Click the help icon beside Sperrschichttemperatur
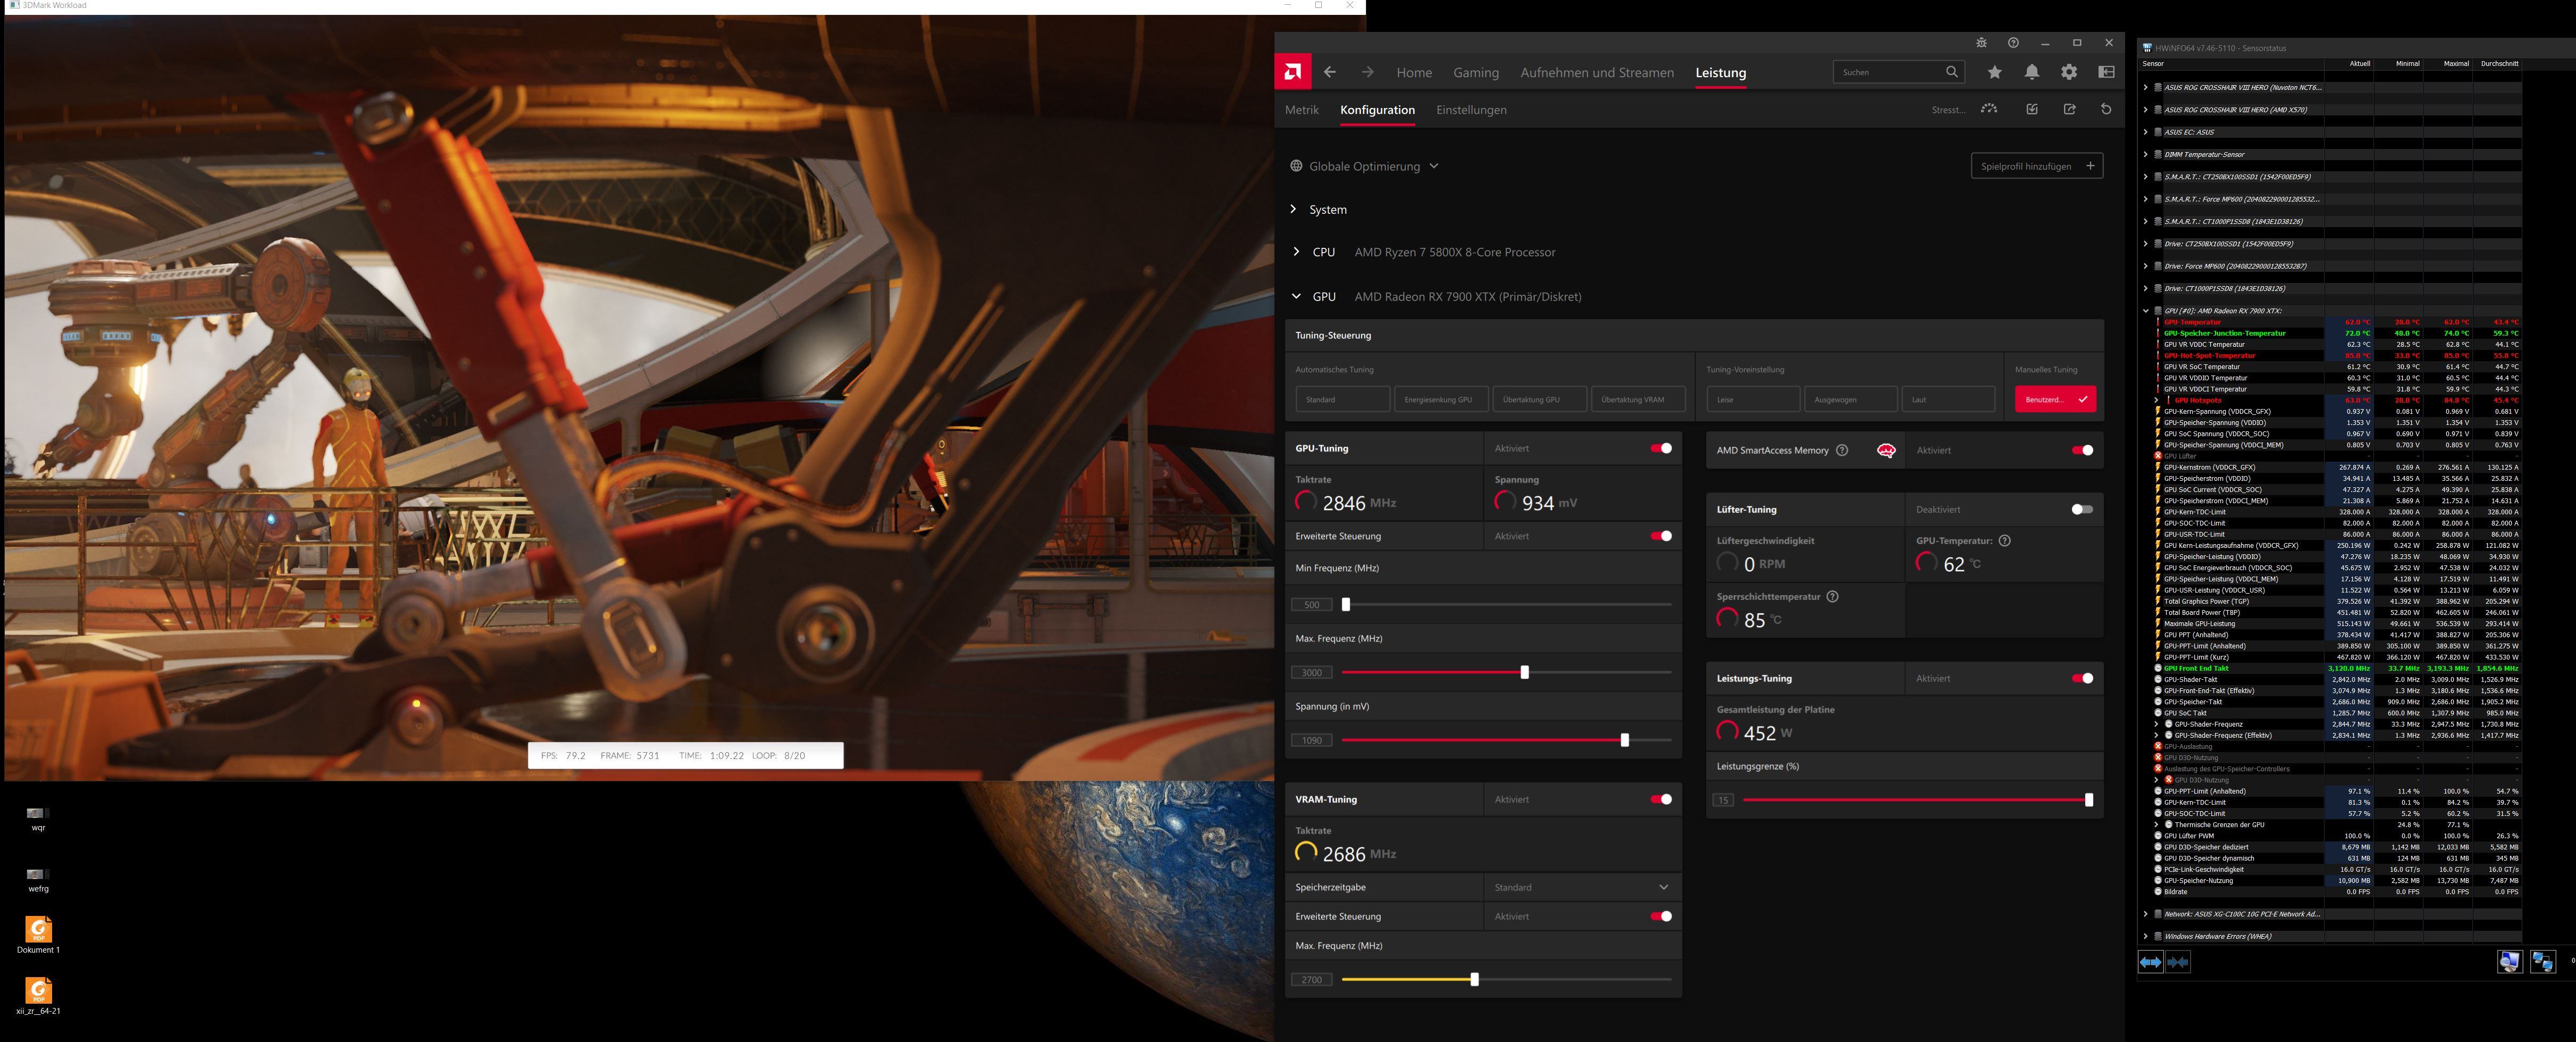The image size is (2576, 1042). tap(1832, 597)
